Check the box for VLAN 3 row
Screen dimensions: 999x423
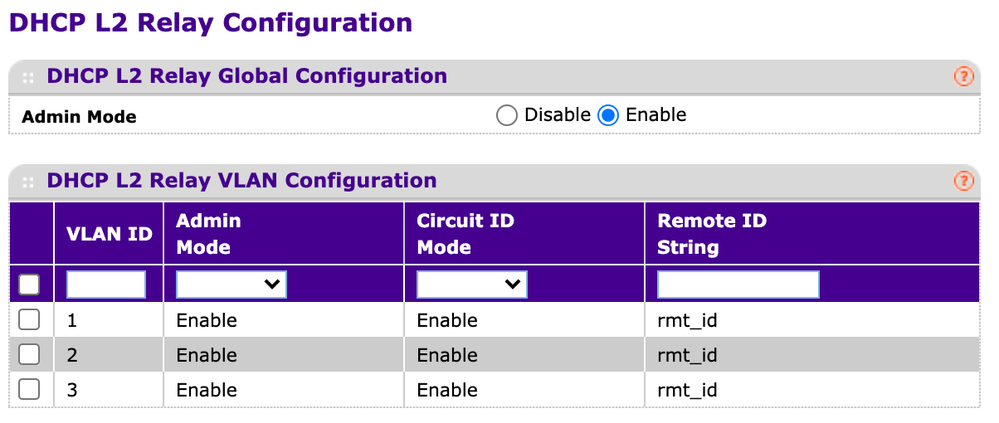[29, 389]
